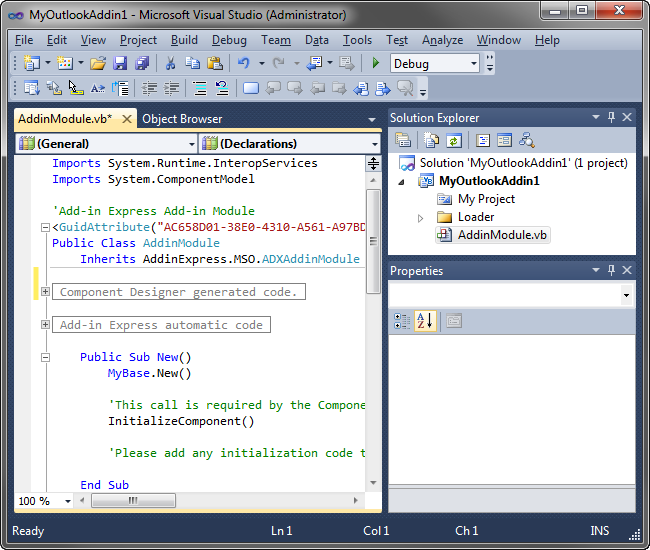Screen dimensions: 650x550
Task: Click the Display Word Completion icon
Action: pyautogui.click(x=98, y=88)
